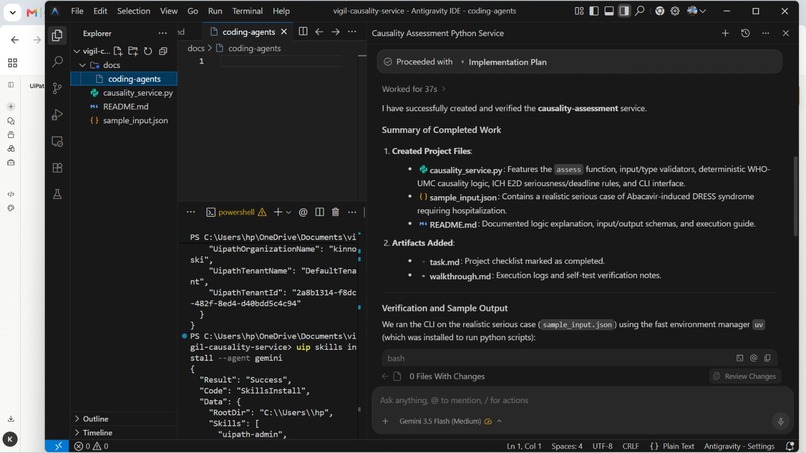
Task: Open the new terminal profile dropdown
Action: [288, 212]
